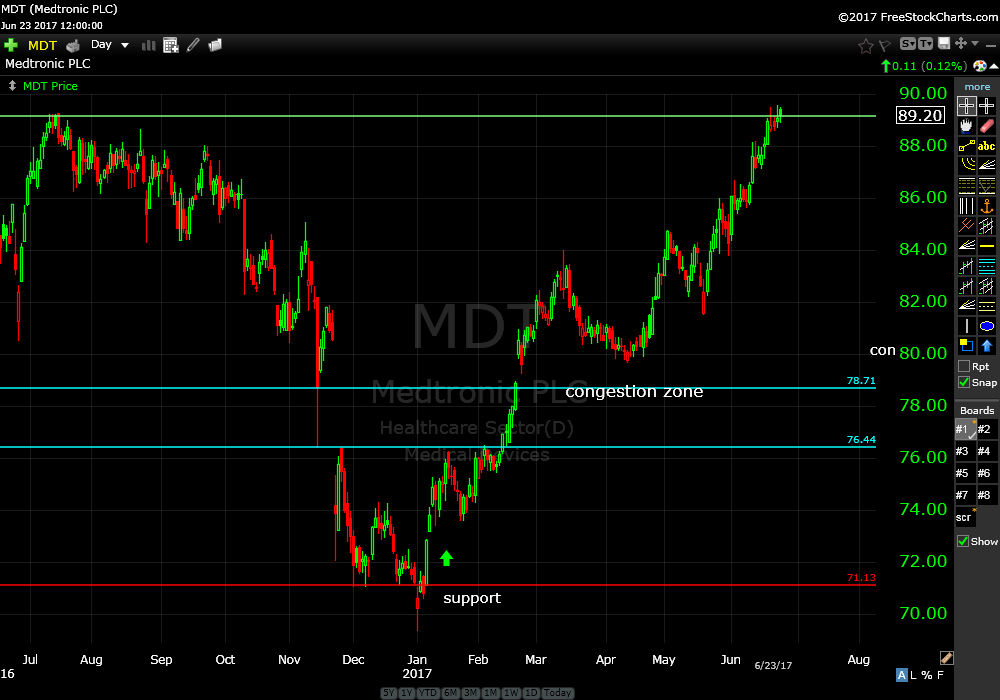
Task: Open the folder icon in top toolbar
Action: [x=215, y=45]
